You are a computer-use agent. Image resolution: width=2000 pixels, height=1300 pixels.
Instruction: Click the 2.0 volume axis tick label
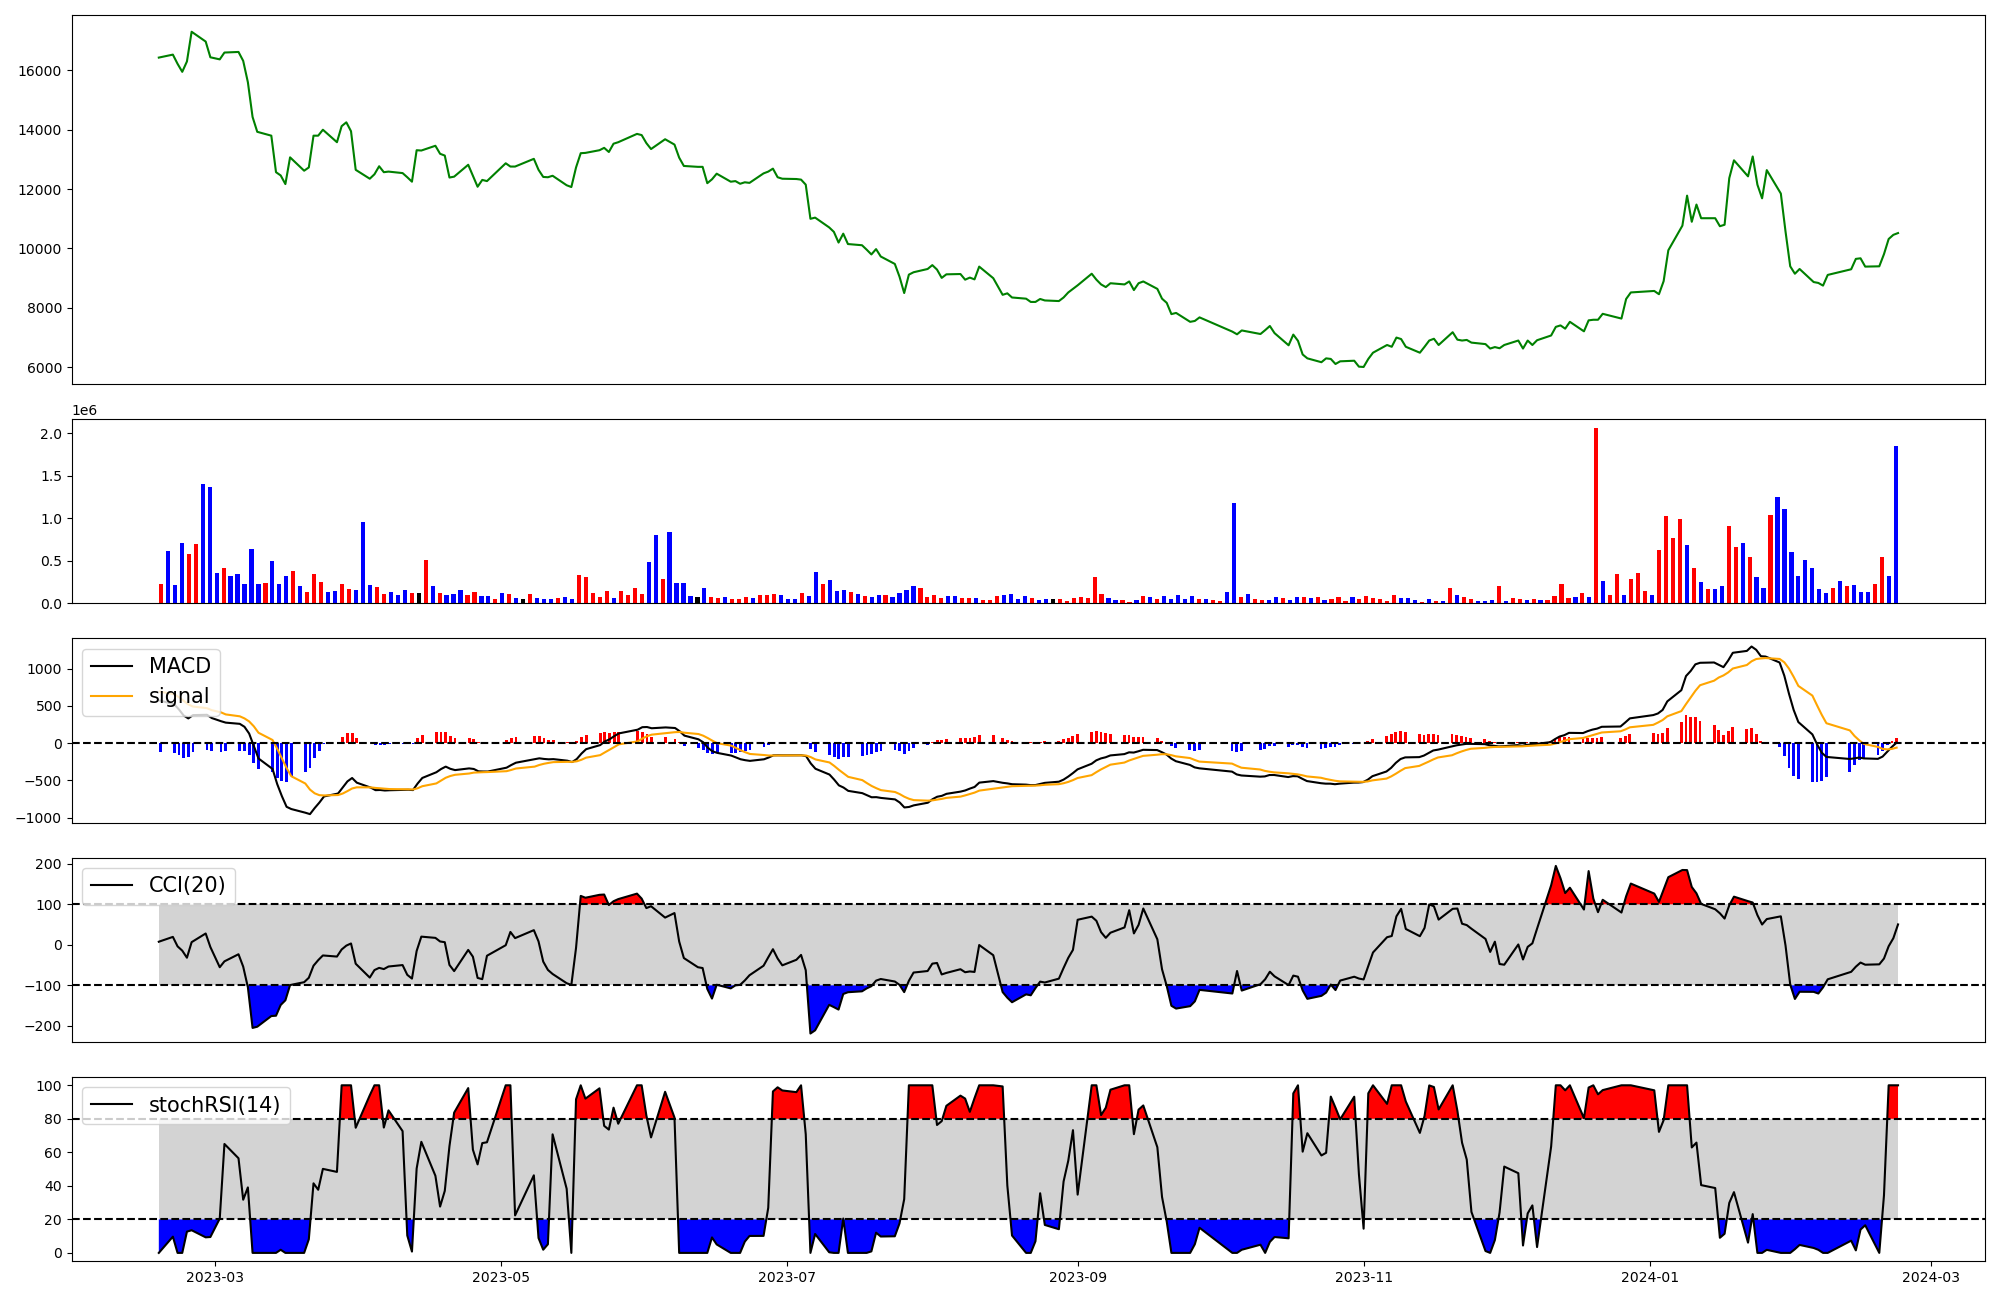tap(51, 434)
